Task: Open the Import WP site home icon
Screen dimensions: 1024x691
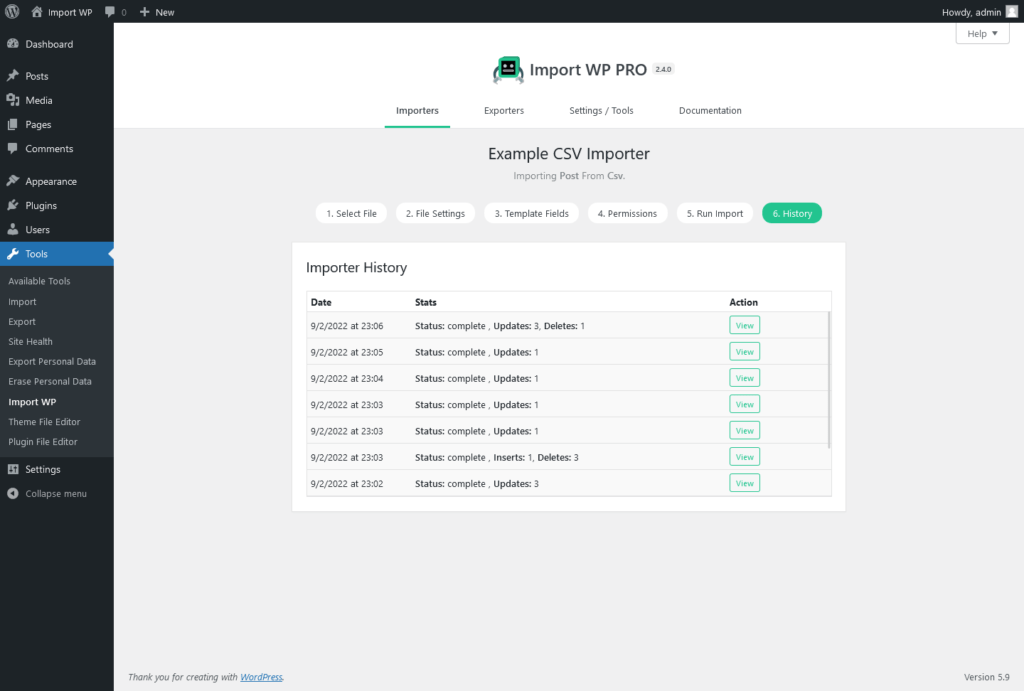Action: point(37,12)
